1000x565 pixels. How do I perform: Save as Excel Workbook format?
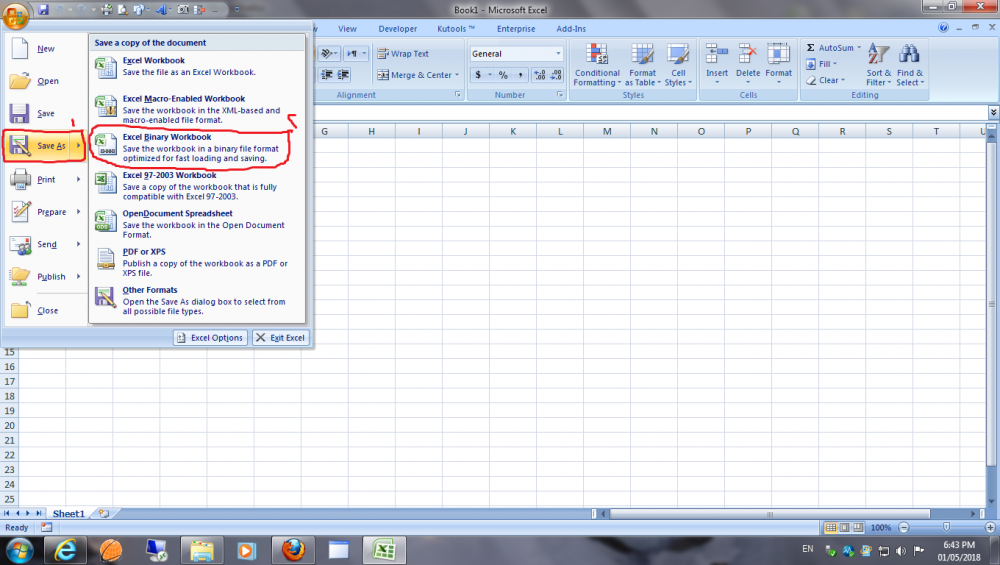coord(197,66)
